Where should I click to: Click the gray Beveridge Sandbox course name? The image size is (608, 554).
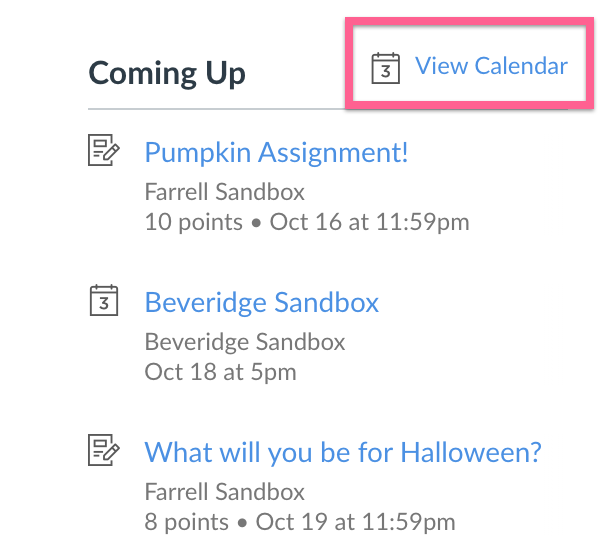click(x=245, y=342)
